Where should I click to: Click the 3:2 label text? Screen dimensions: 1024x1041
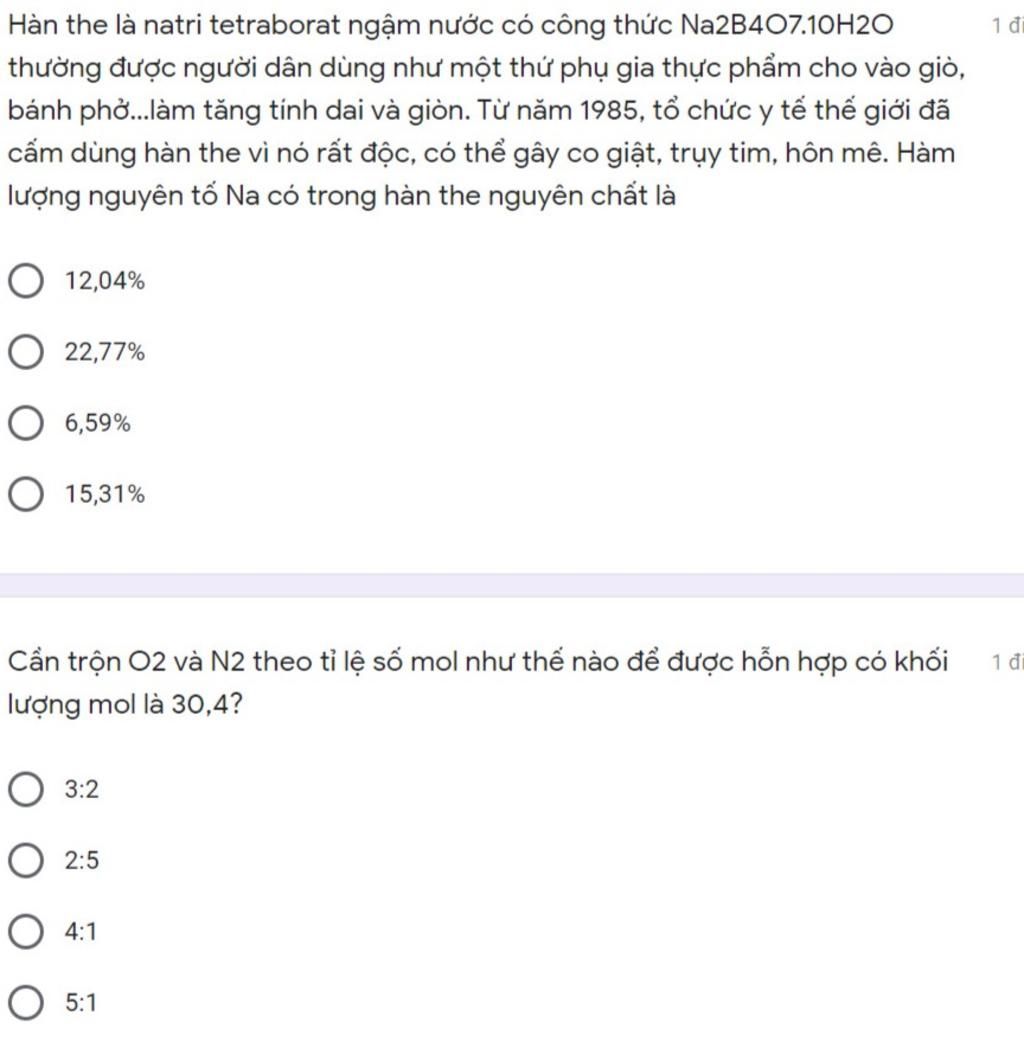pos(82,789)
